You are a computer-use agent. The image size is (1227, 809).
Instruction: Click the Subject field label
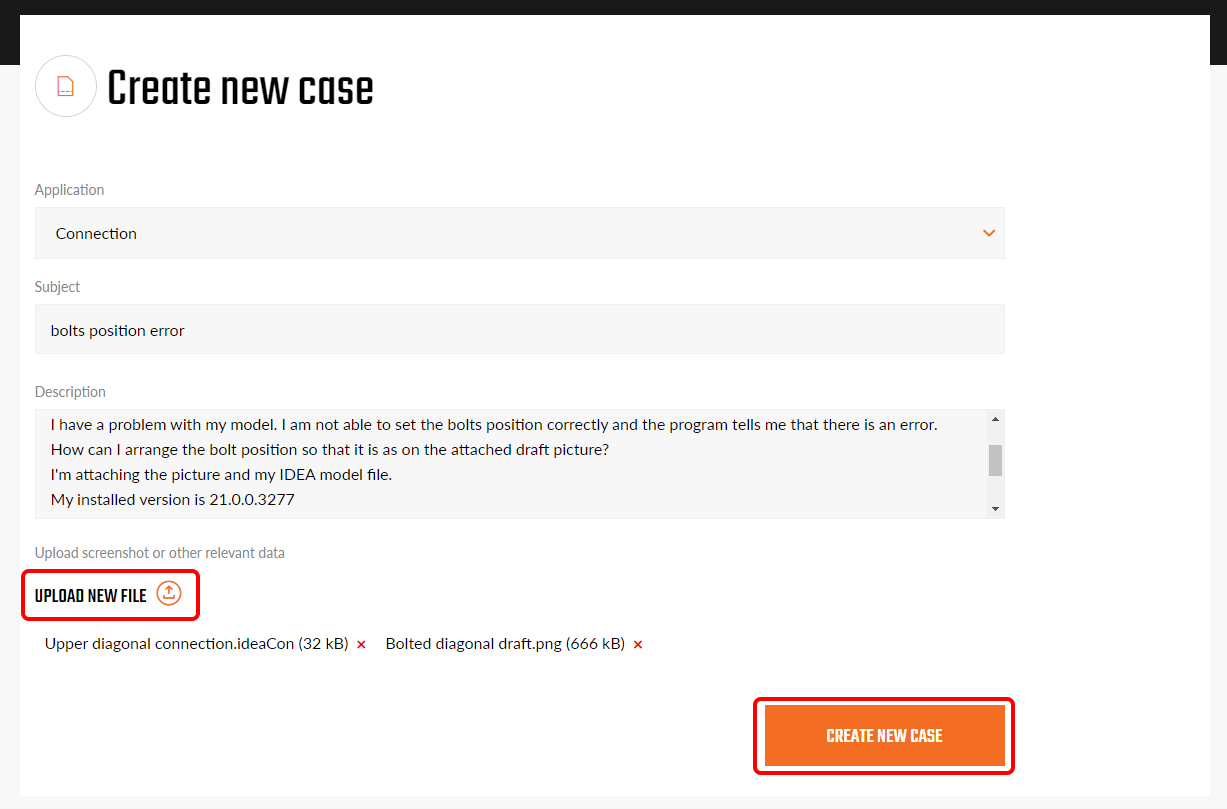click(x=58, y=287)
